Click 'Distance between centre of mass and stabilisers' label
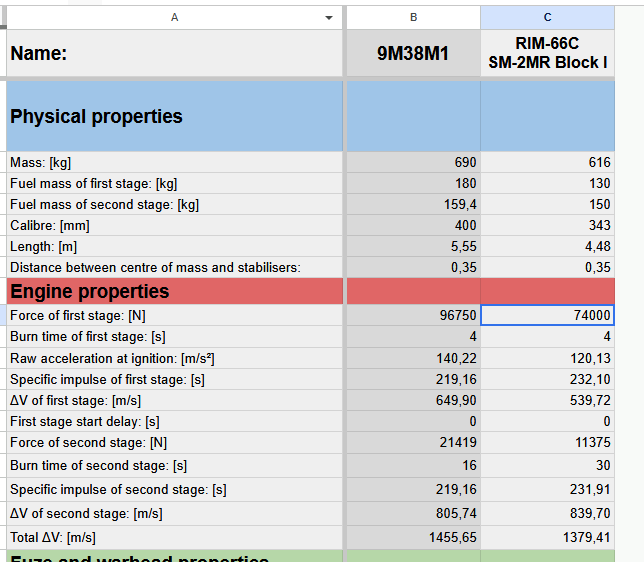644x562 pixels. coord(155,267)
